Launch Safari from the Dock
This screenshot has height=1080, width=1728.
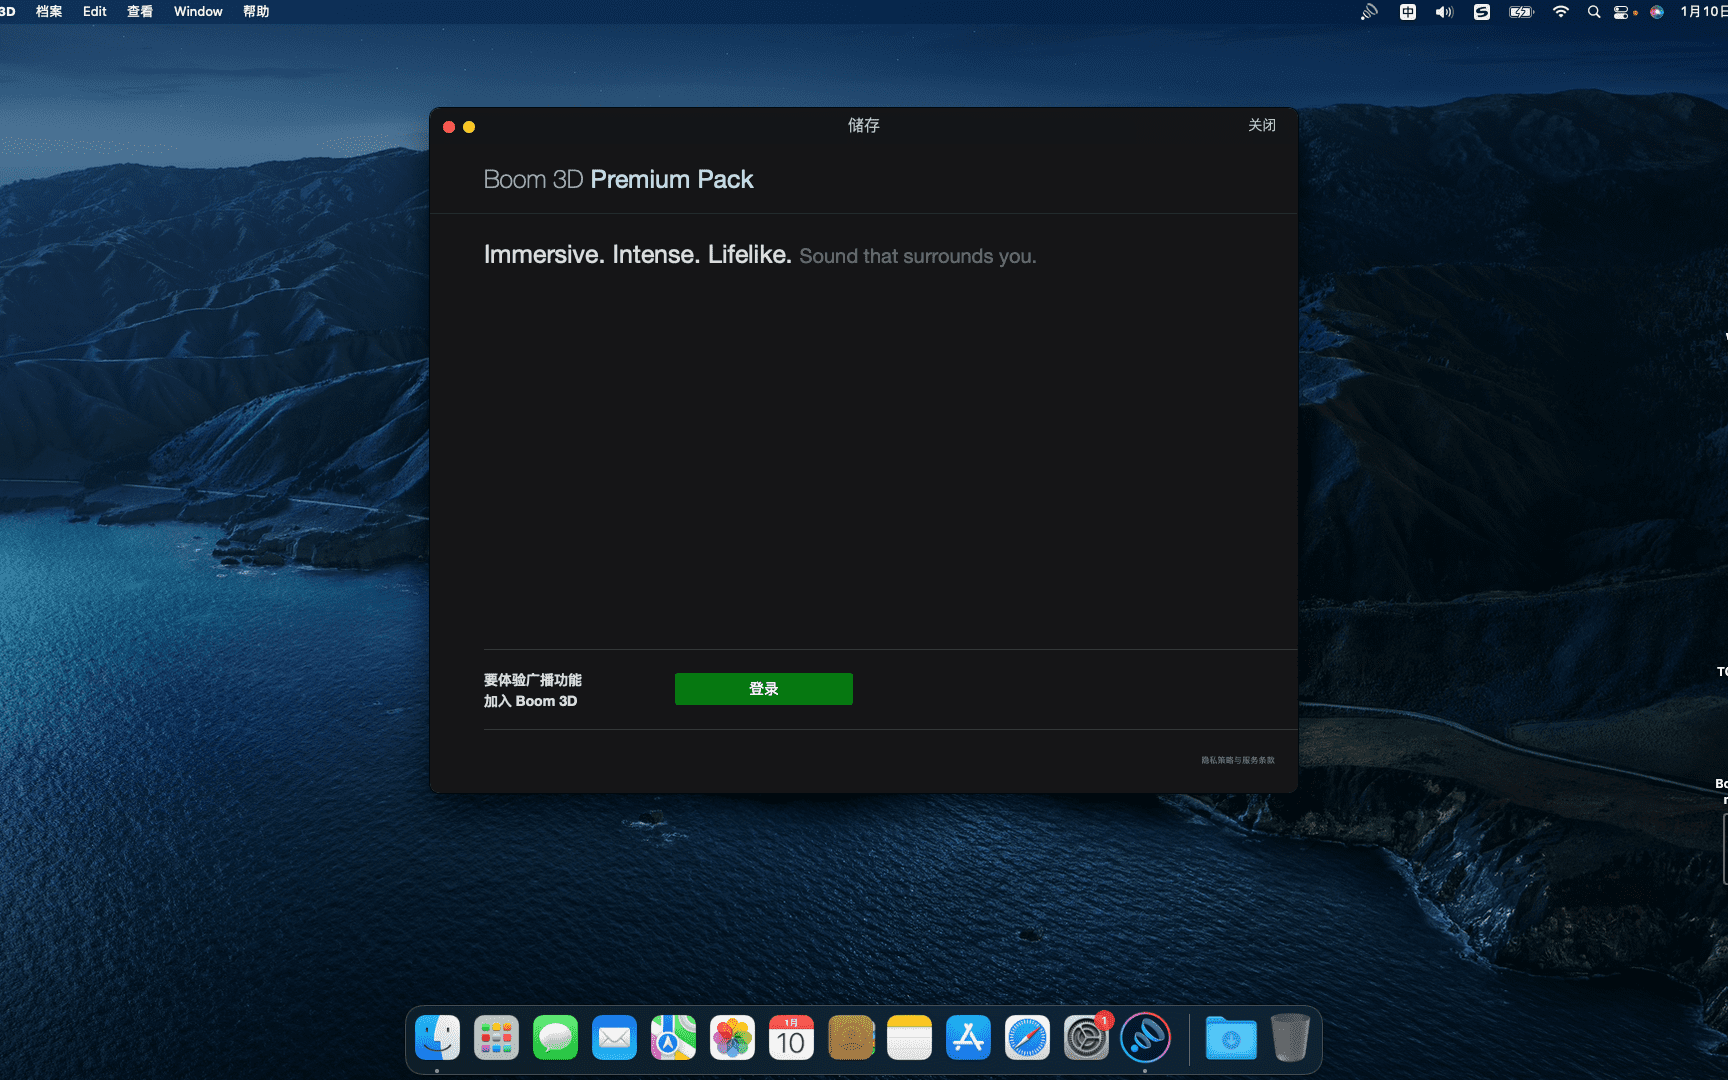pyautogui.click(x=1027, y=1038)
